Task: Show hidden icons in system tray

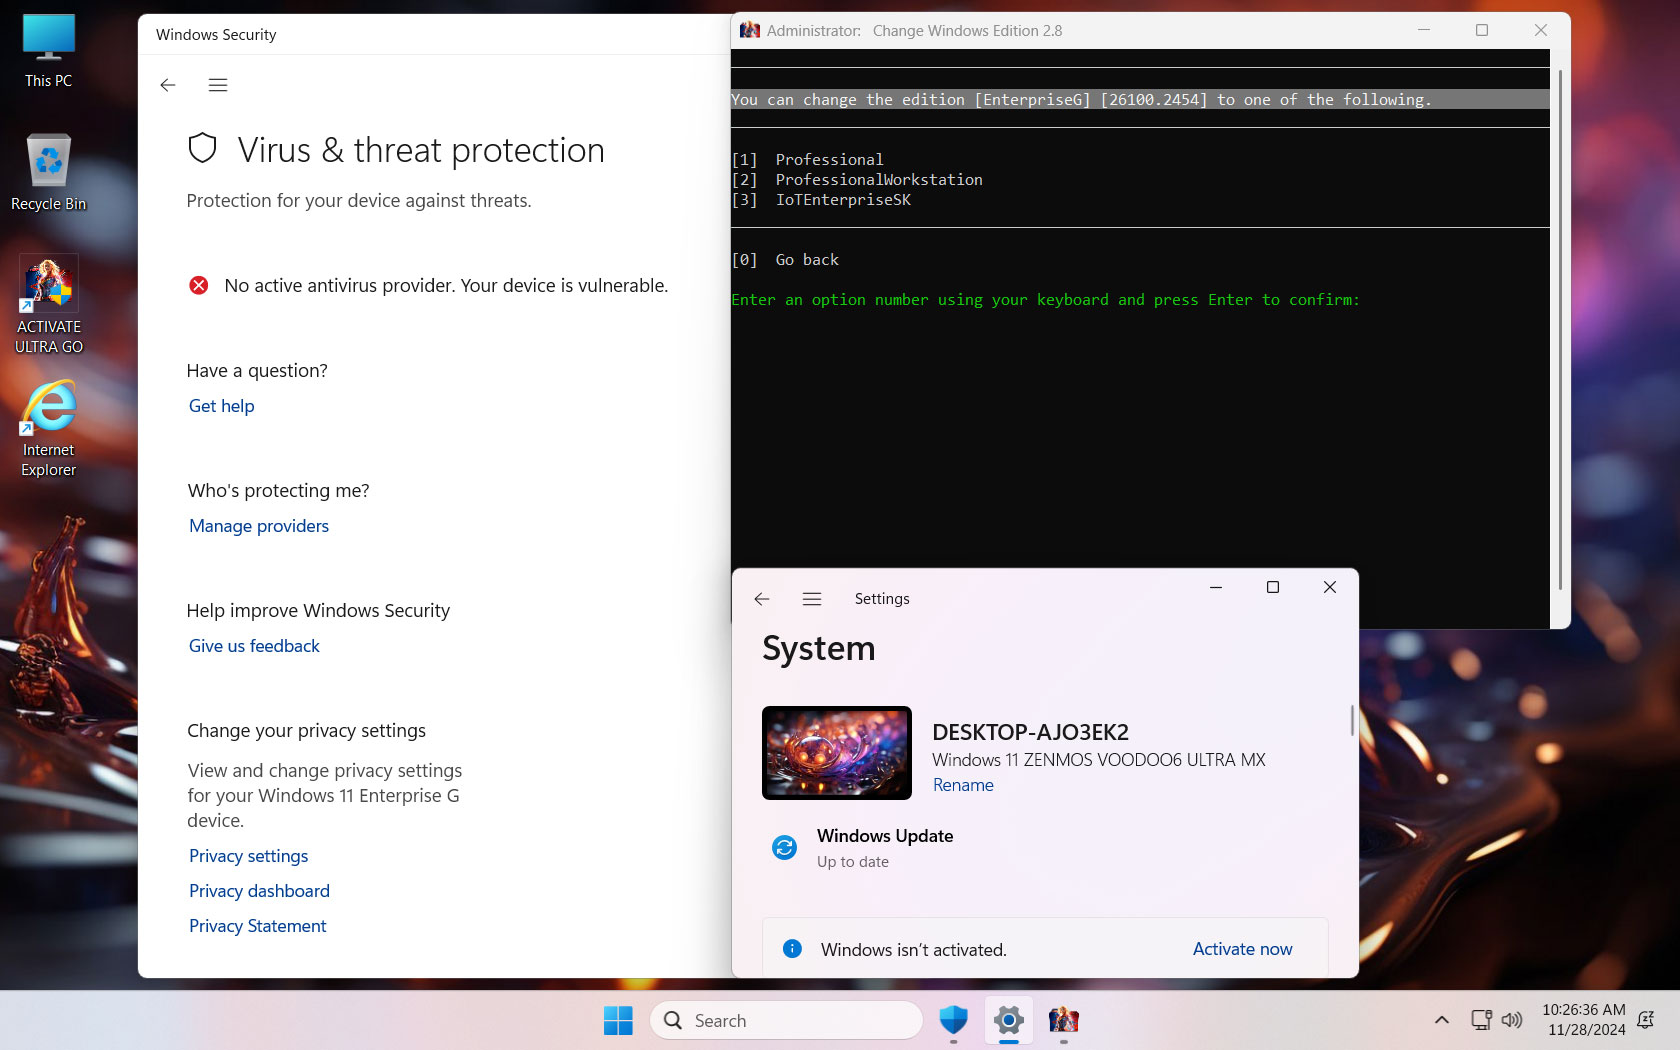Action: click(1441, 1021)
